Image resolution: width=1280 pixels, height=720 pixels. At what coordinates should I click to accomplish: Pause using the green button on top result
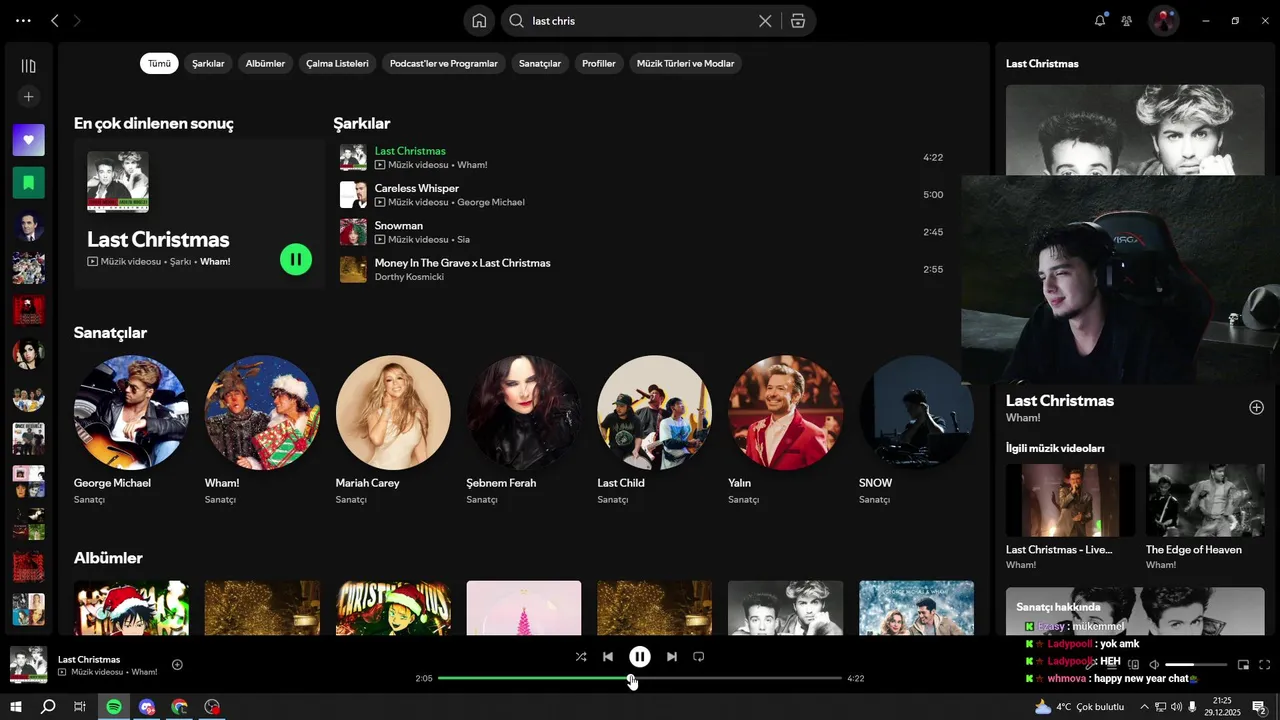coord(296,260)
